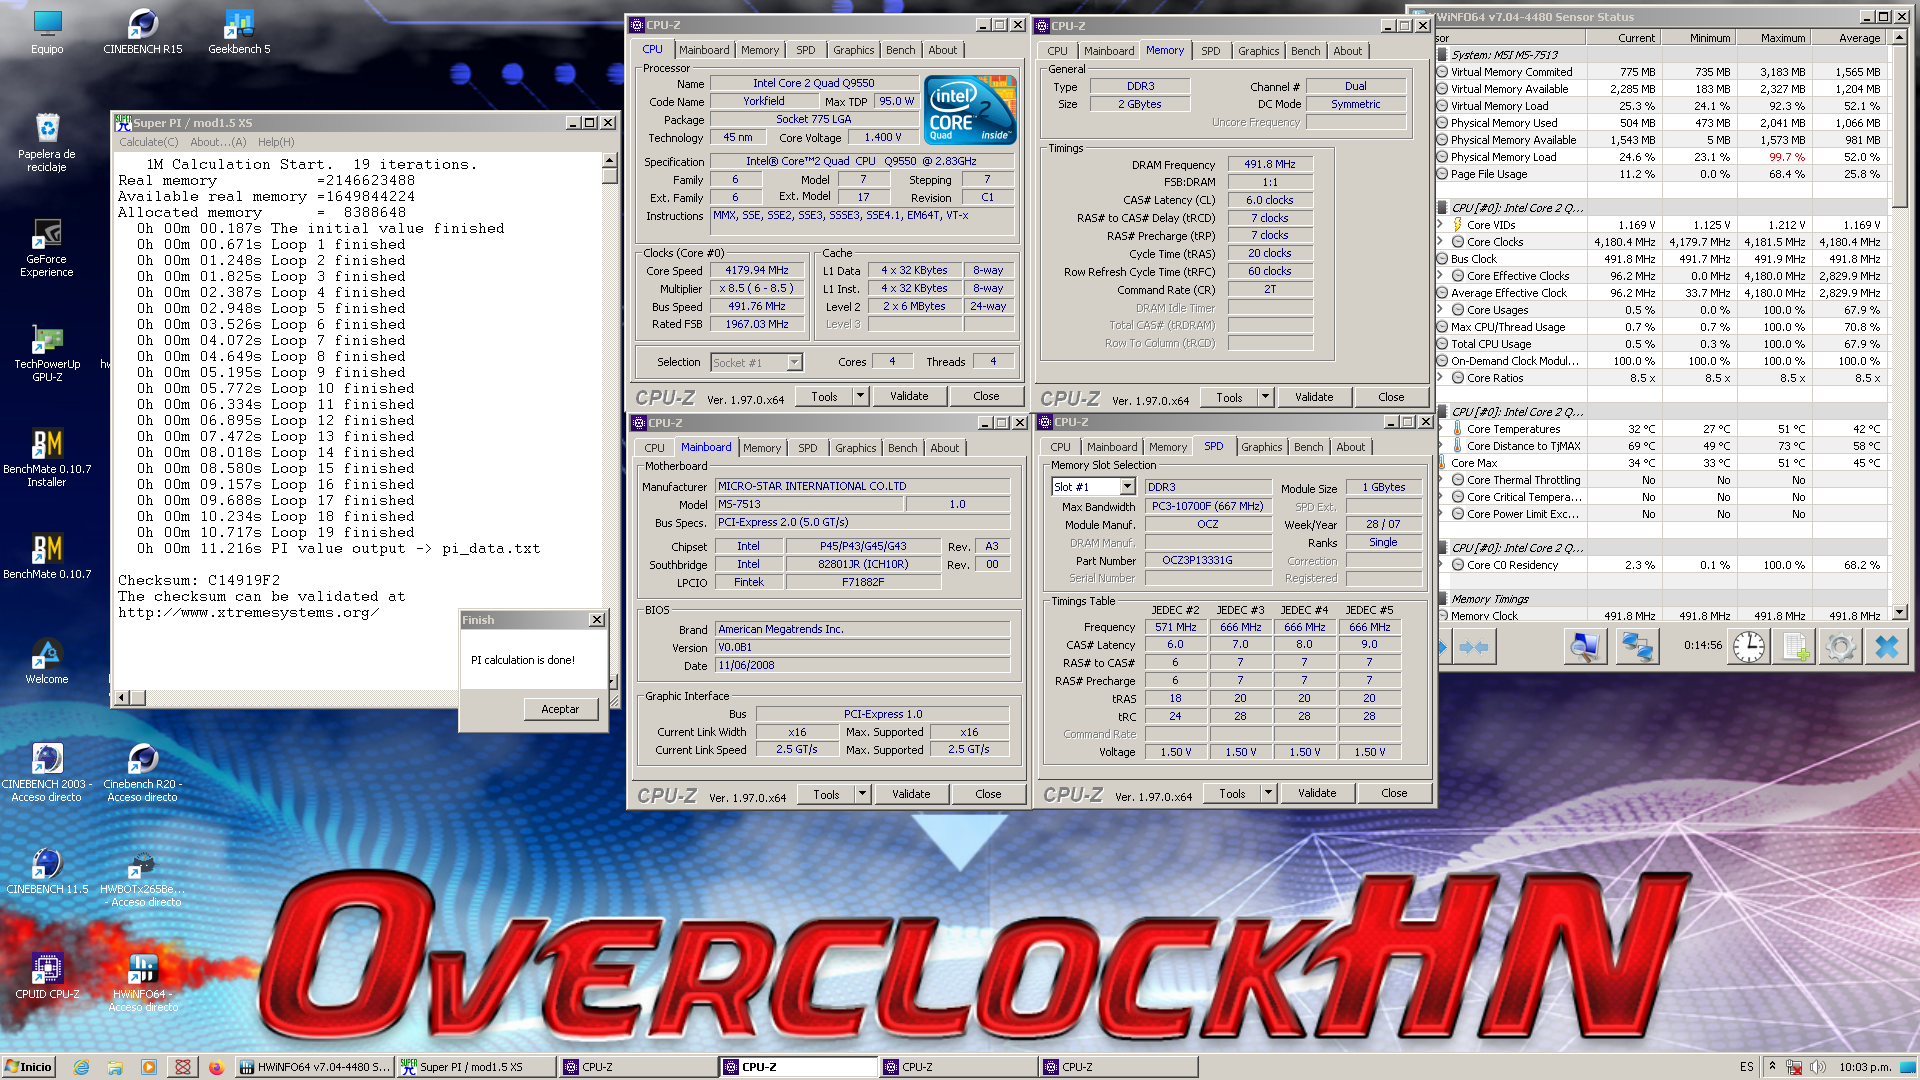Select Physical Memory Load sensor row
1920x1080 pixels.
click(1660, 157)
